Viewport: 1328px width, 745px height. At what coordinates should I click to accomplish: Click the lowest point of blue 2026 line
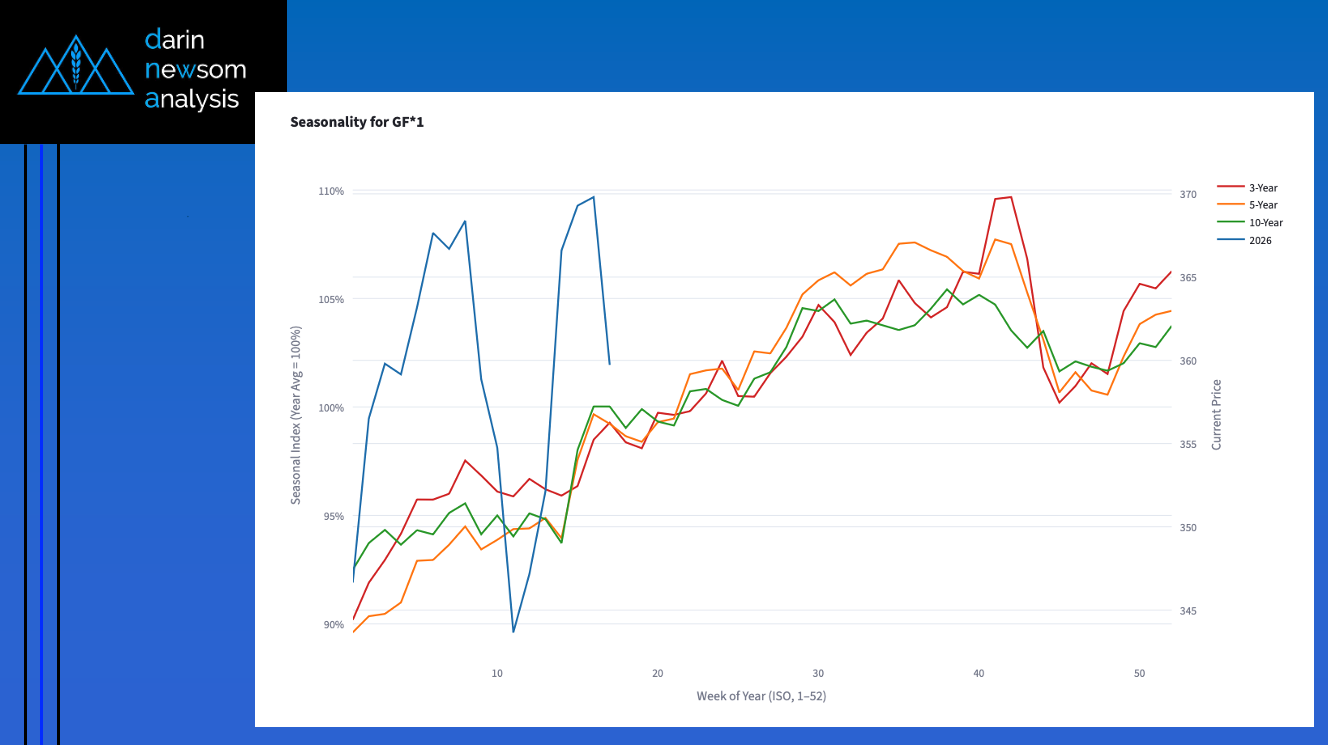(513, 631)
